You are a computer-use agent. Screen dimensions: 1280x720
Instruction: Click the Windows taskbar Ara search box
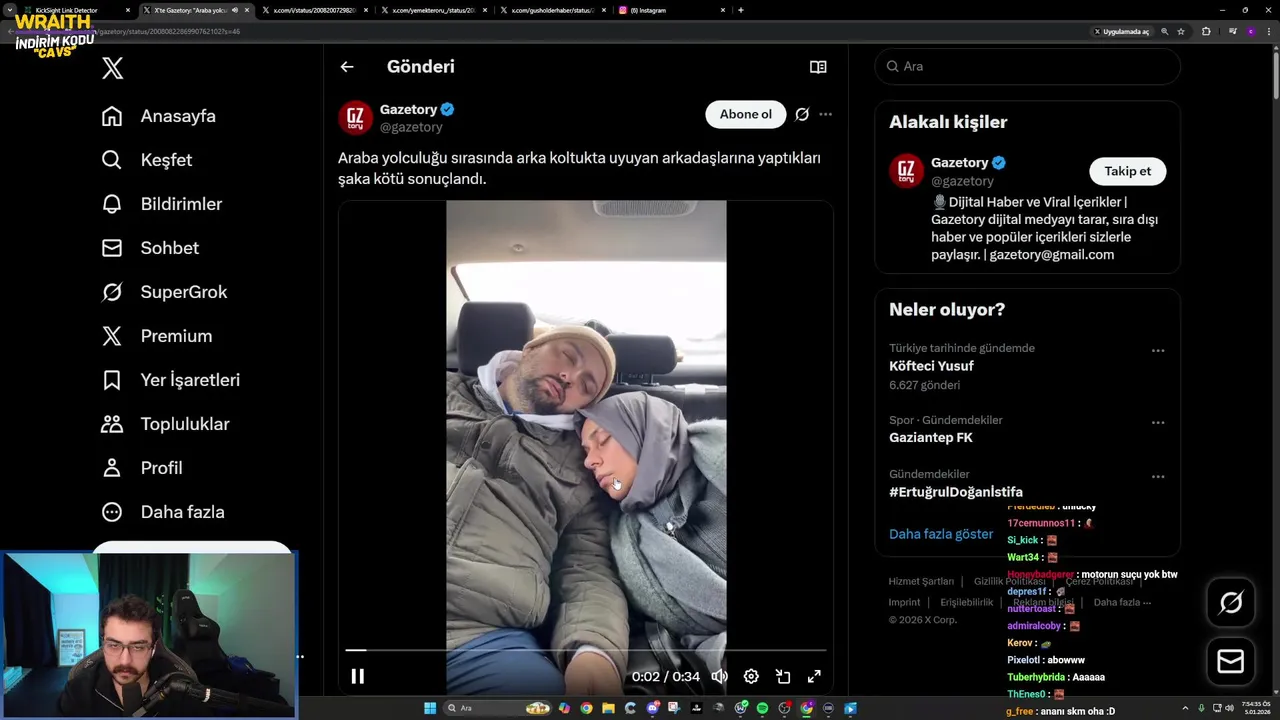[497, 708]
